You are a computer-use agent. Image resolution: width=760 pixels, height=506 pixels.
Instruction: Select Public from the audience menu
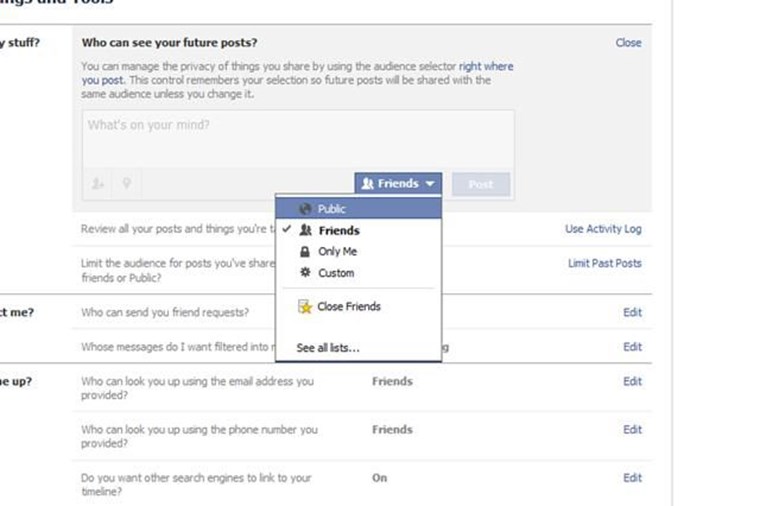tap(332, 209)
